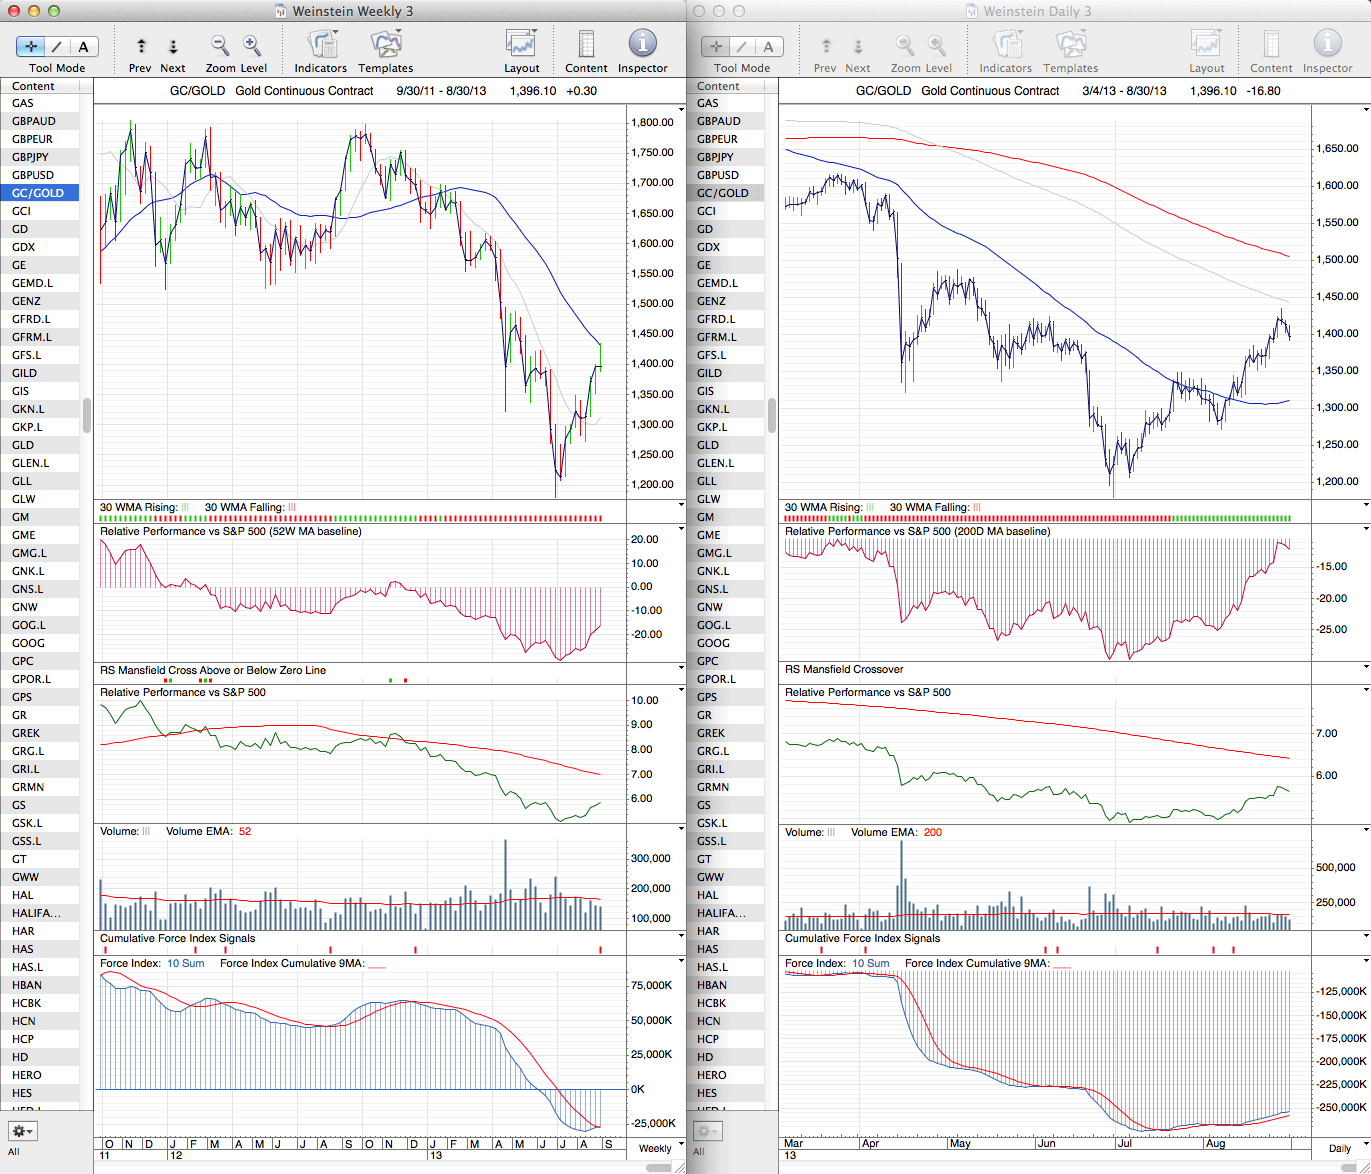Click the Content column header in weekly list
1371x1174 pixels.
(x=34, y=86)
